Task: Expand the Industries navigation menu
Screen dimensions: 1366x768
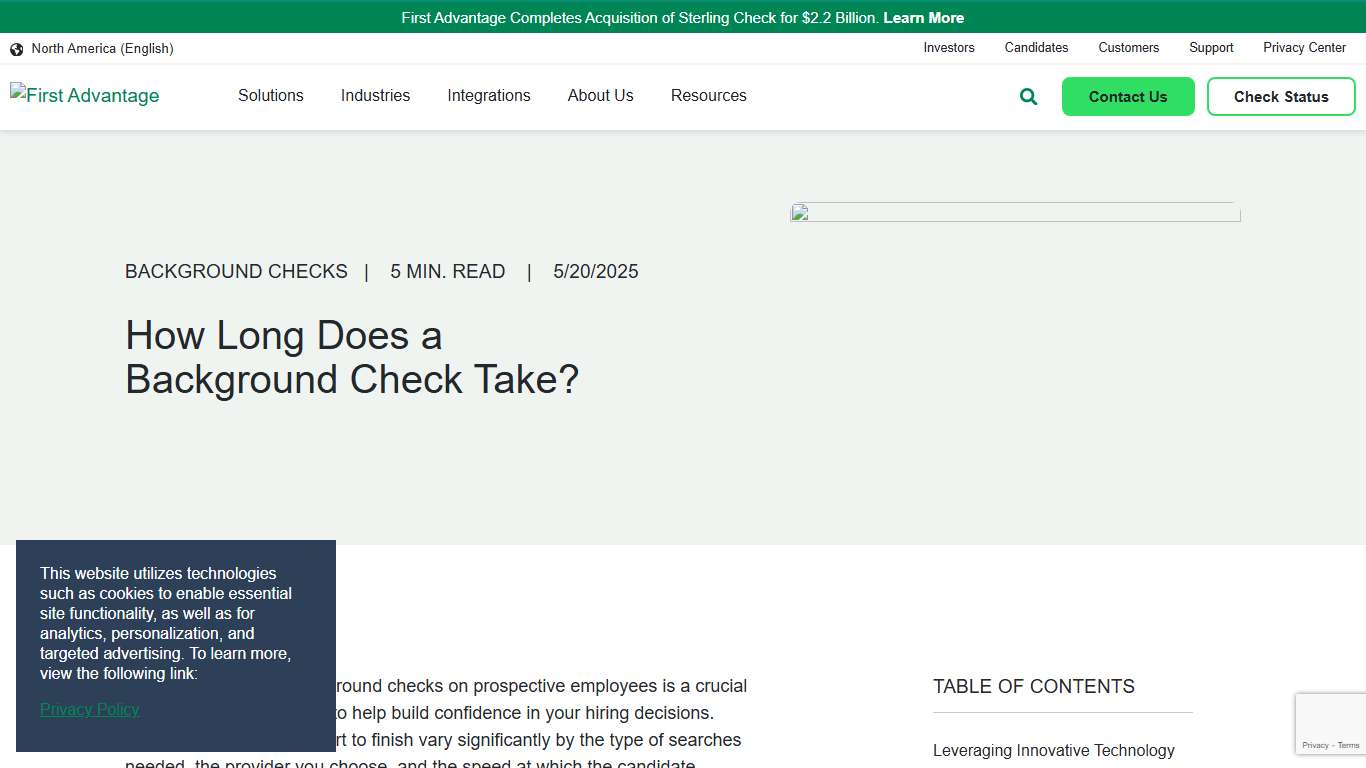Action: [375, 95]
